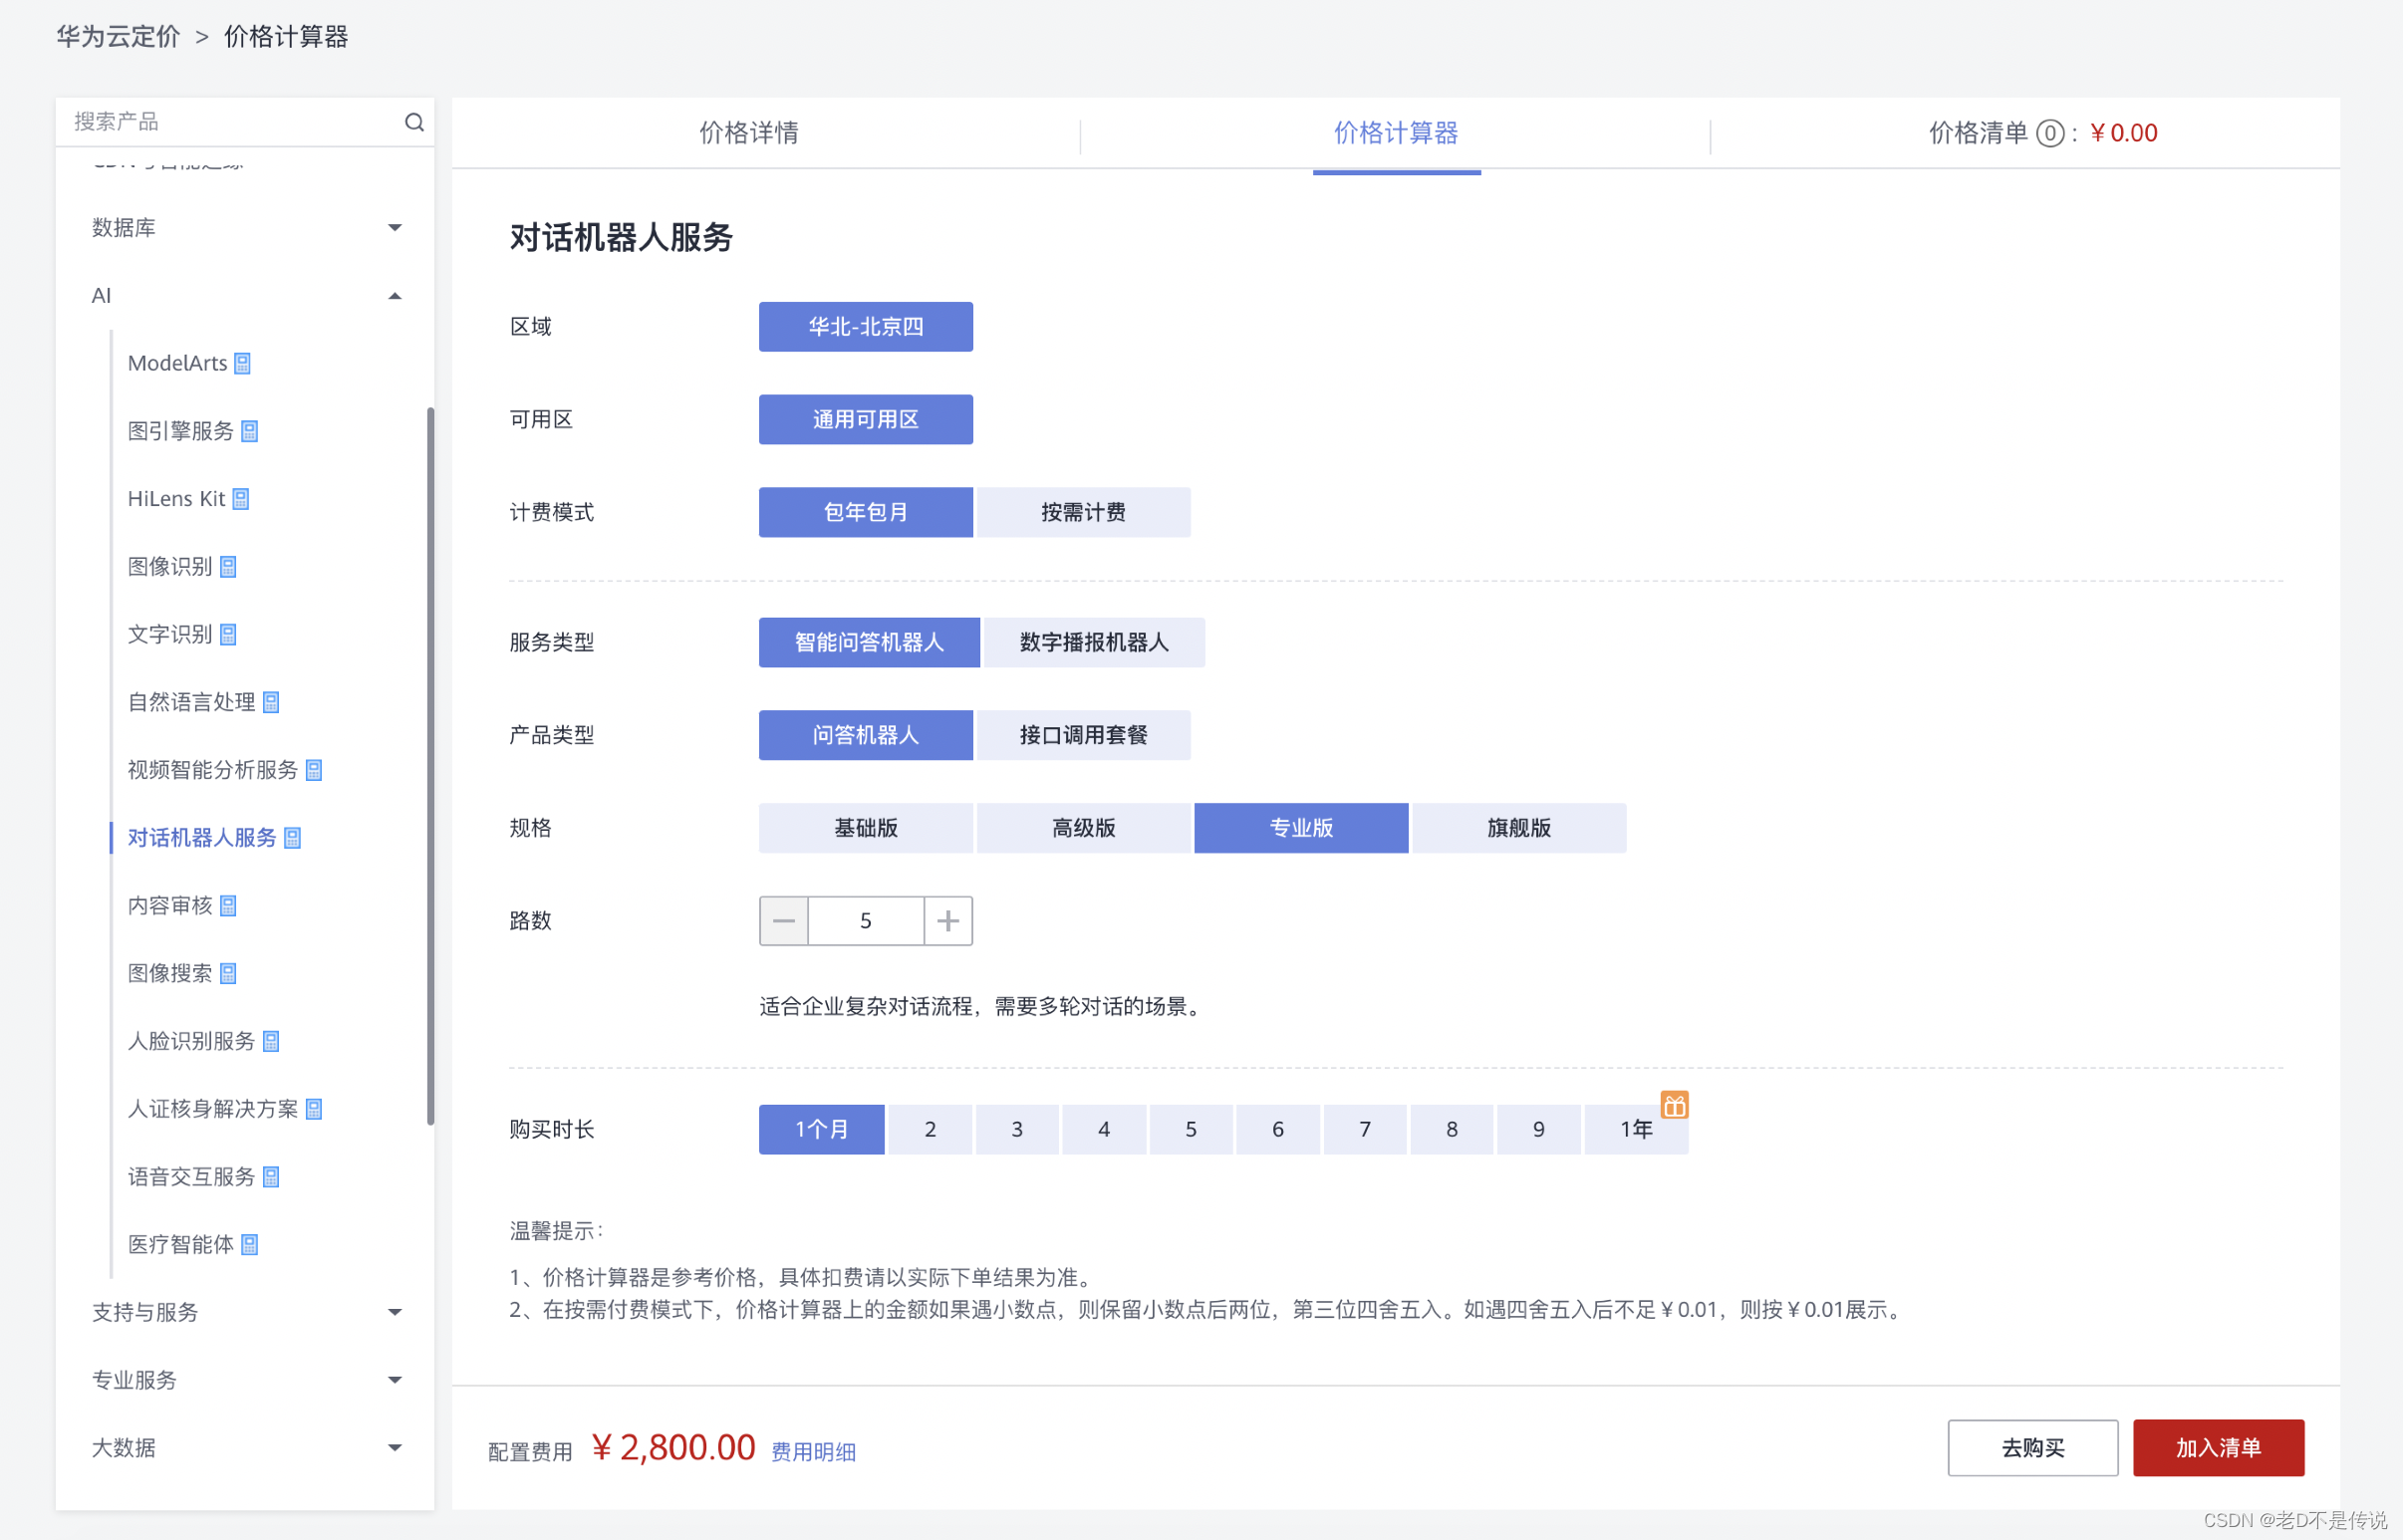Image resolution: width=2403 pixels, height=1540 pixels.
Task: Click calculator icon next to 人证核身解决方案
Action: pyautogui.click(x=314, y=1109)
